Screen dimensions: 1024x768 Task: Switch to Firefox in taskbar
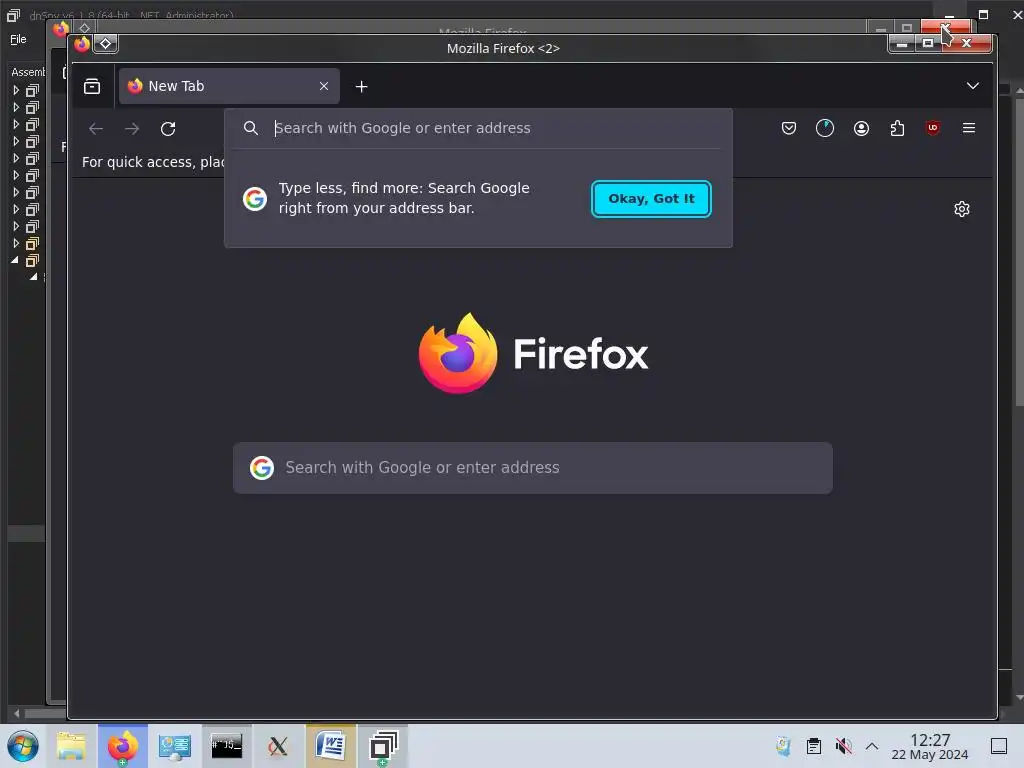(x=123, y=746)
